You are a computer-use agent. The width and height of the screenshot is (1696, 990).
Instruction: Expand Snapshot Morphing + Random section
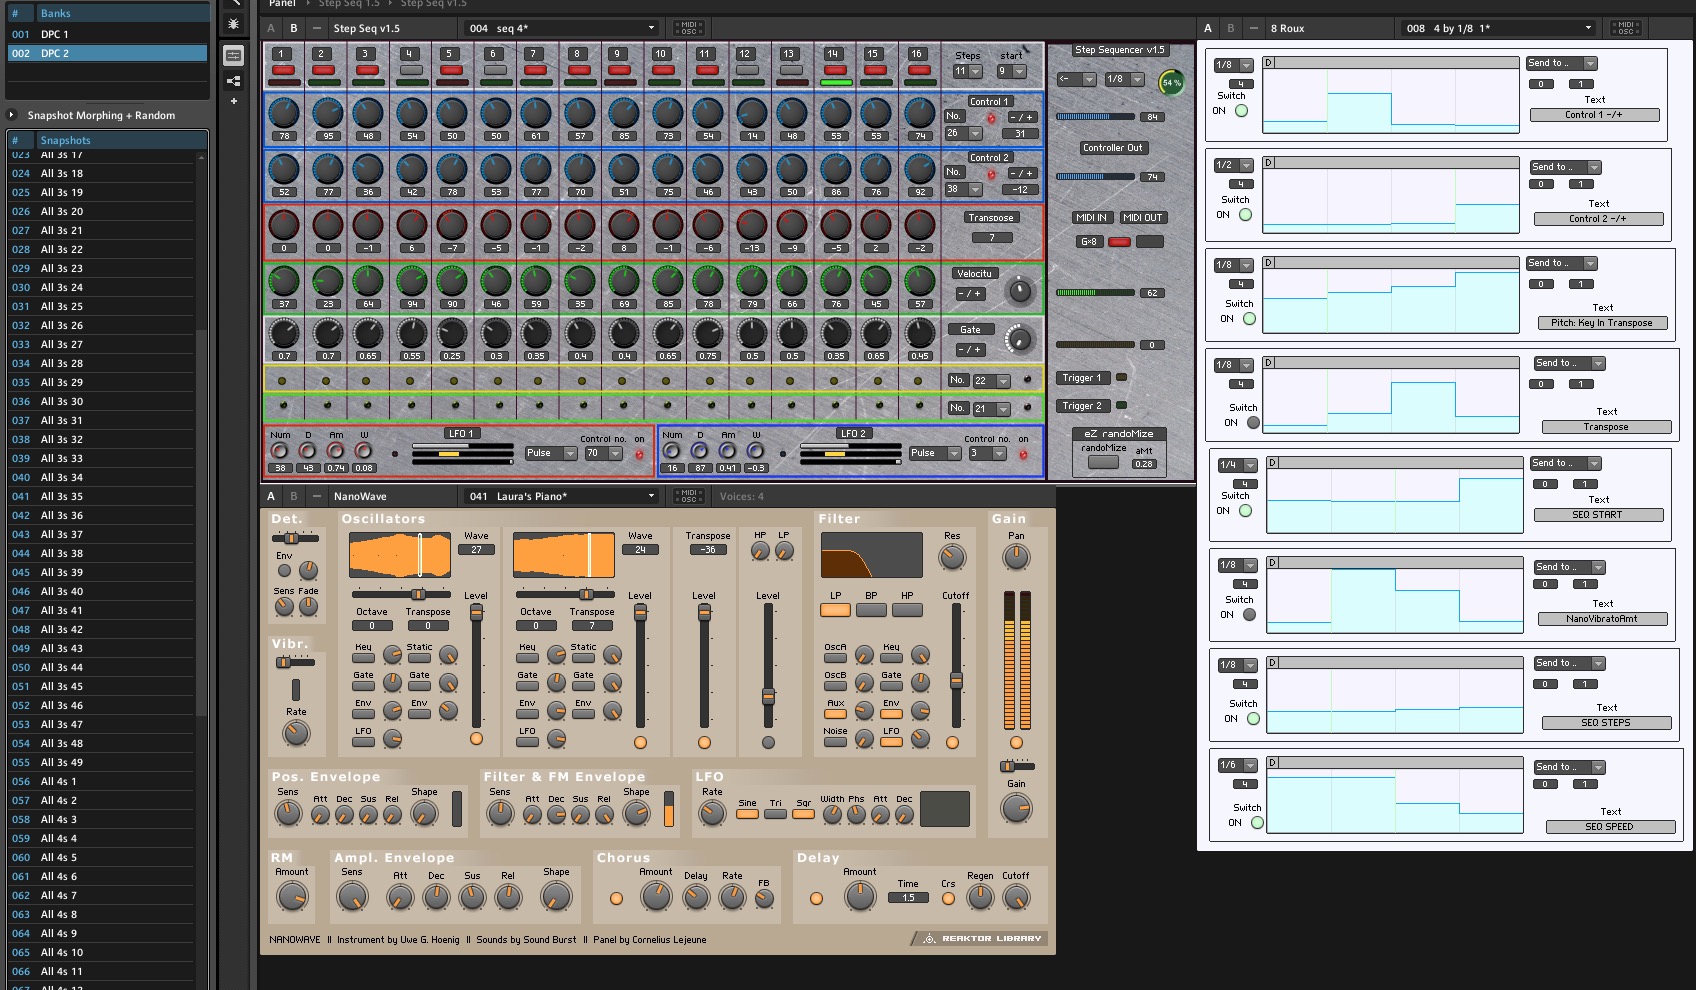[x=12, y=115]
